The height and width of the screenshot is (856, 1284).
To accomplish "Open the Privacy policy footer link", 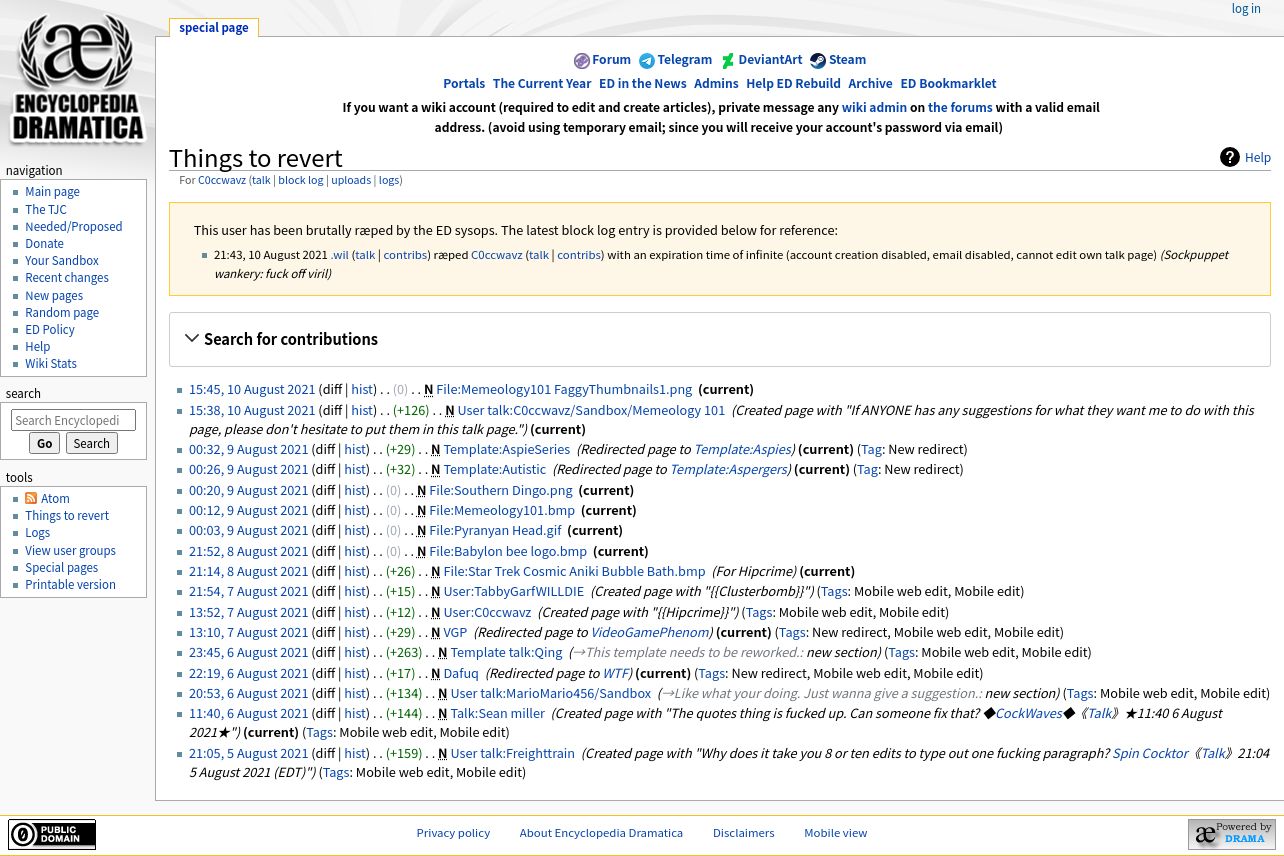I will [453, 832].
